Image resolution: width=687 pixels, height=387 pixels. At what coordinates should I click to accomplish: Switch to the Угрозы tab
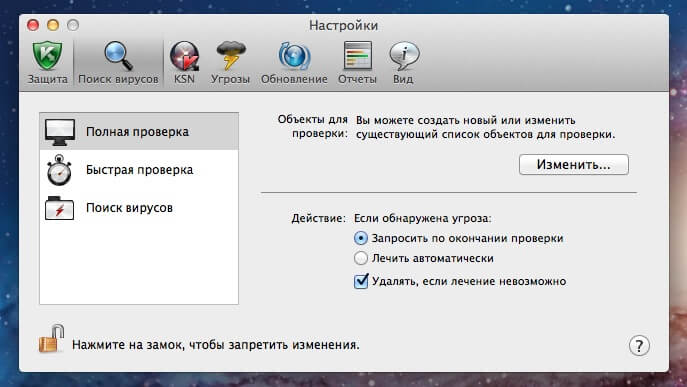pos(230,62)
